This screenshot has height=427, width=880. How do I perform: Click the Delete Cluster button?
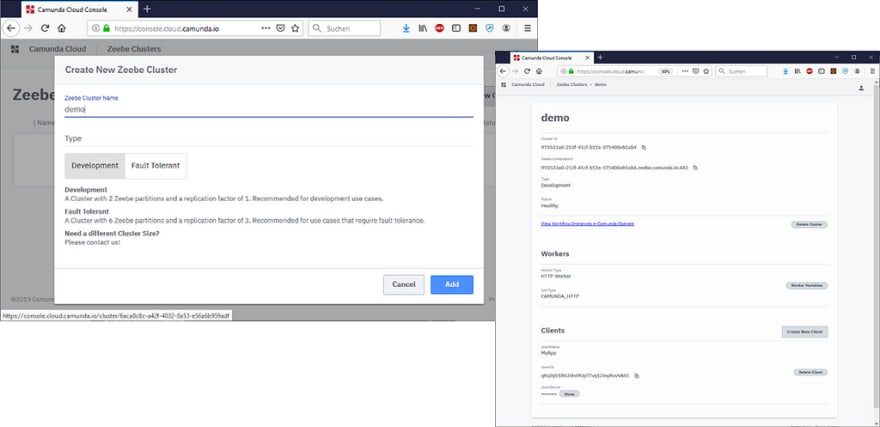tap(809, 224)
